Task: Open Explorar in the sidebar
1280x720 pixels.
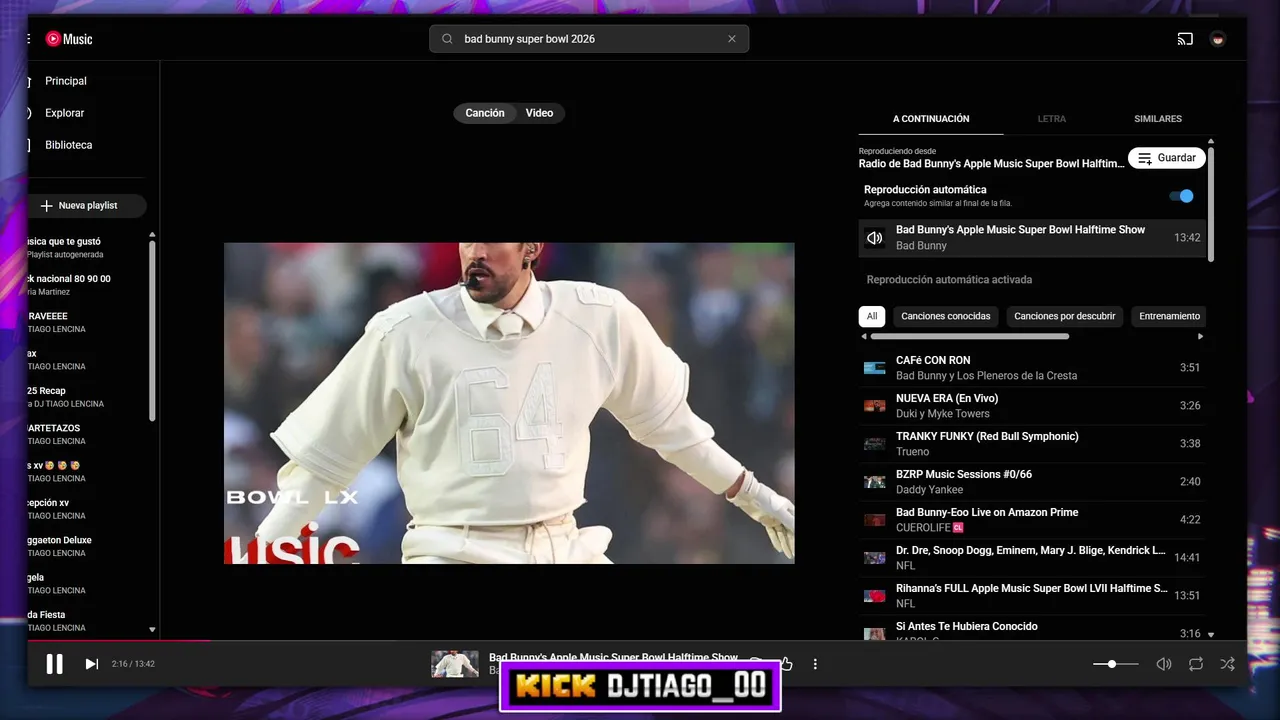Action: [x=65, y=113]
